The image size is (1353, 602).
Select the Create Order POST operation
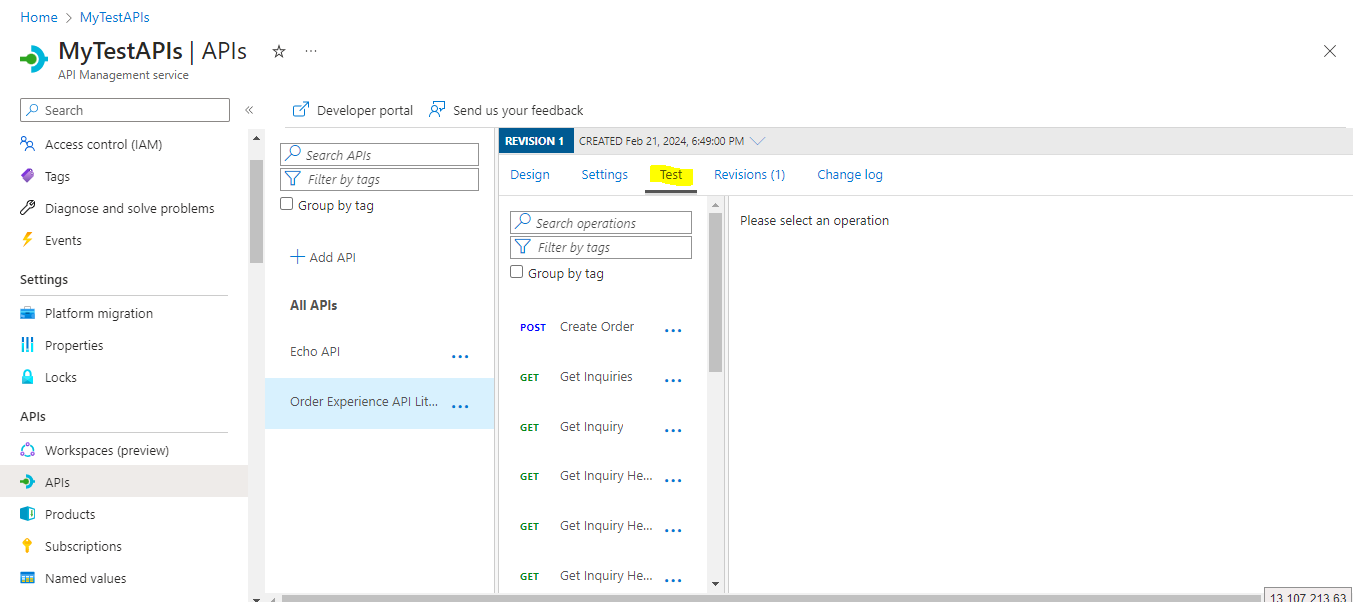(597, 327)
